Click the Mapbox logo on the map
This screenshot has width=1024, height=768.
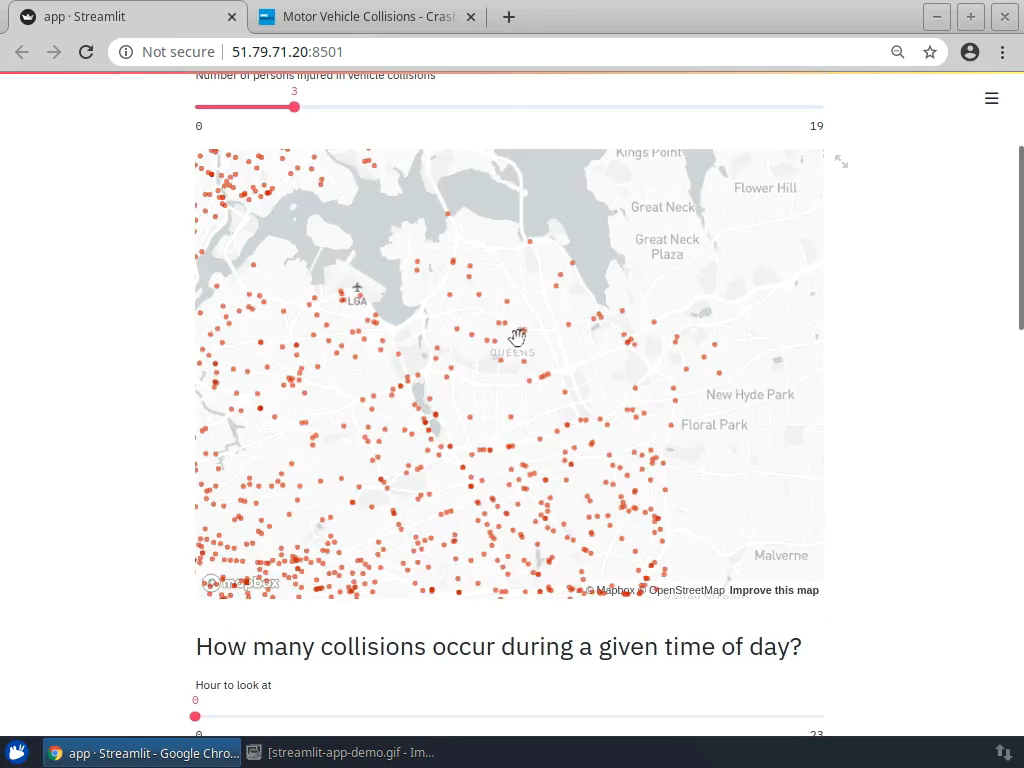240,583
